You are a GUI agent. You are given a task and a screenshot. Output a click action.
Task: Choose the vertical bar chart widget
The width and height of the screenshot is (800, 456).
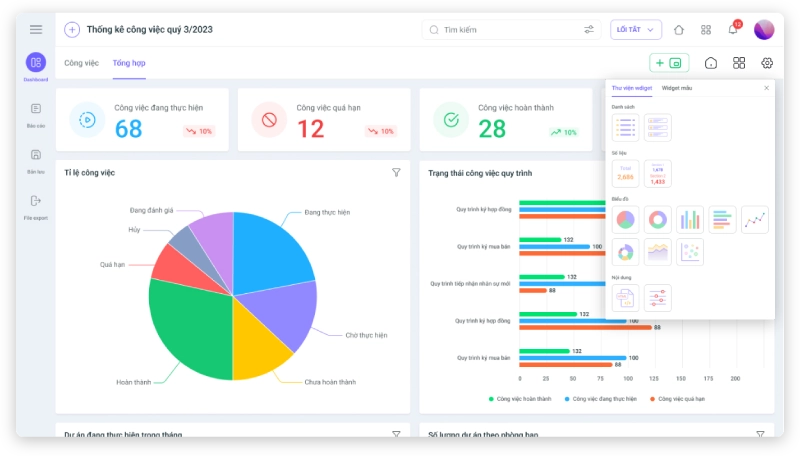point(690,220)
